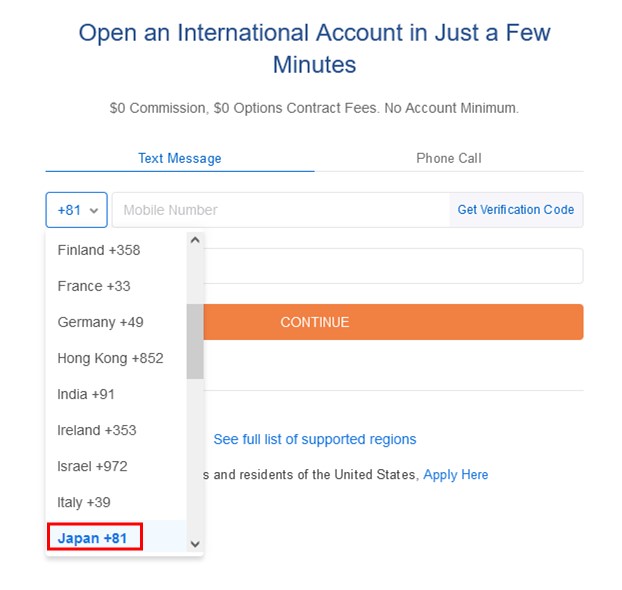Open See full list of supported regions
Viewport: 622px width, 590px height.
(x=315, y=439)
